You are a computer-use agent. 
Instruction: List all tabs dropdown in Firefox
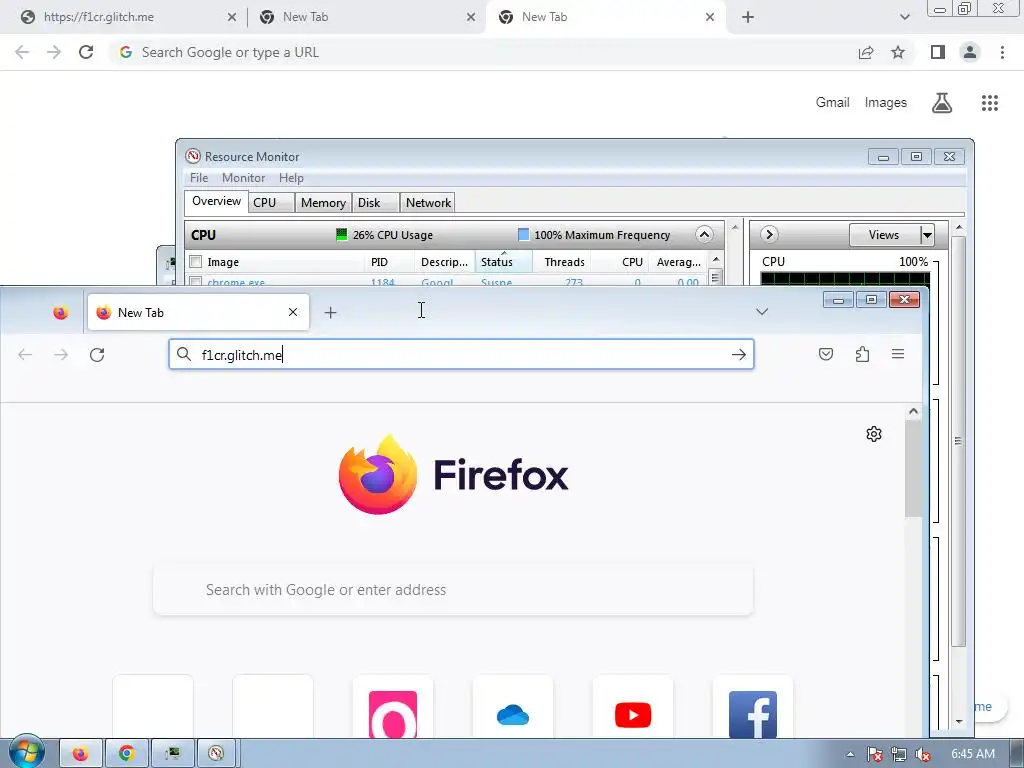762,312
